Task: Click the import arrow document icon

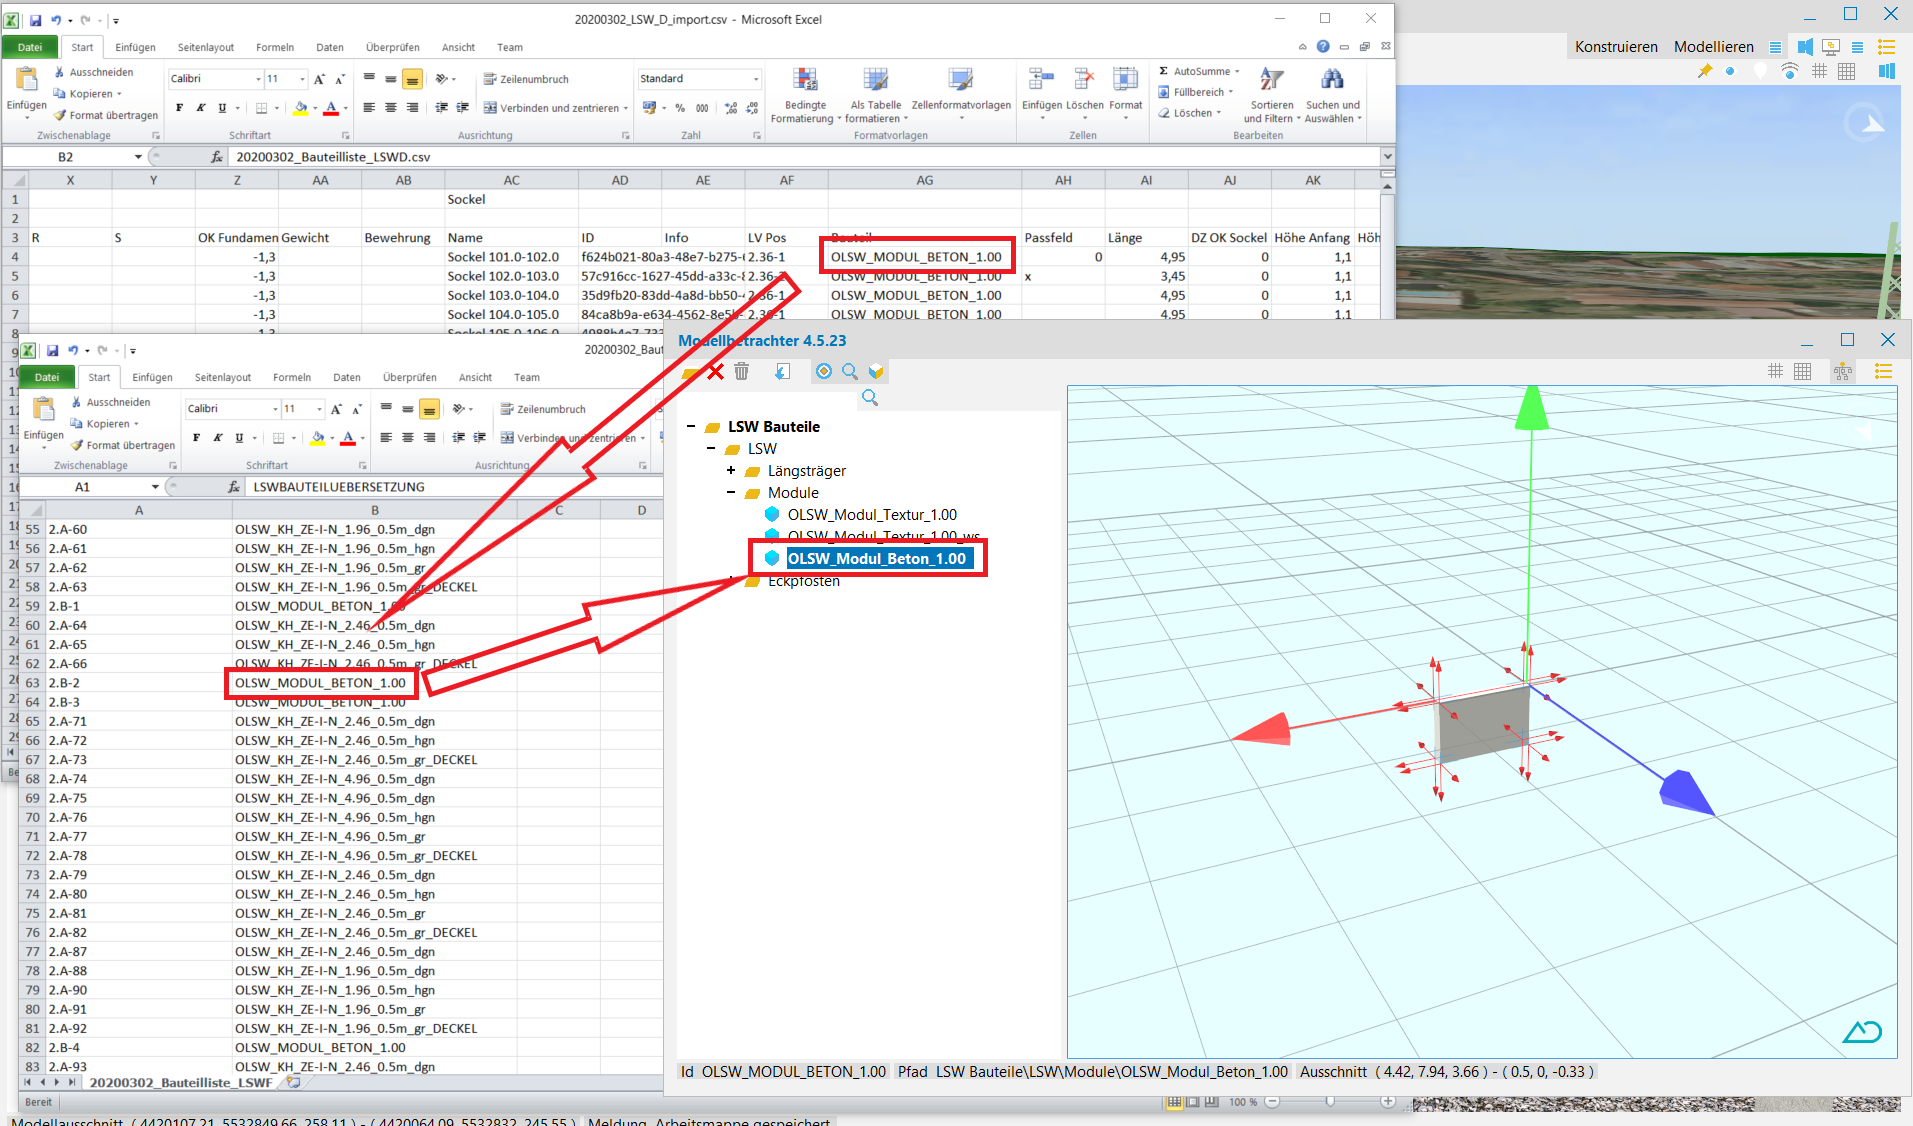Action: pyautogui.click(x=782, y=372)
